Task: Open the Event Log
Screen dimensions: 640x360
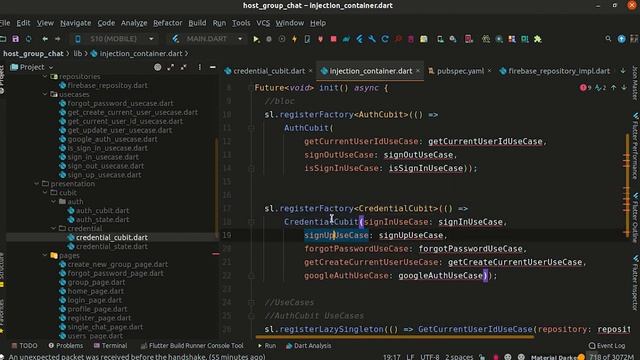Action: point(607,346)
